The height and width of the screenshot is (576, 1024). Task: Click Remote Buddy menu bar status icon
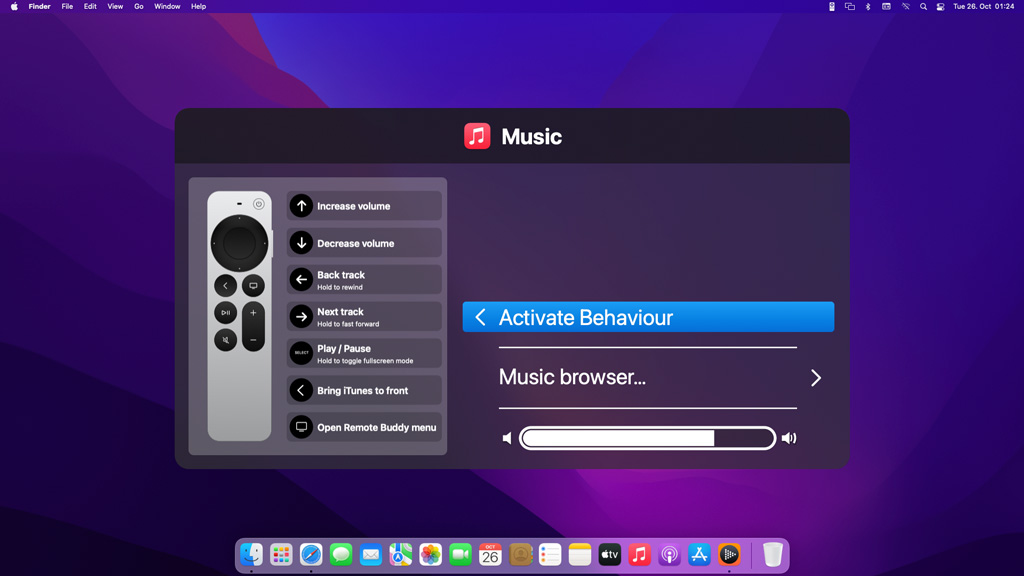(x=831, y=7)
